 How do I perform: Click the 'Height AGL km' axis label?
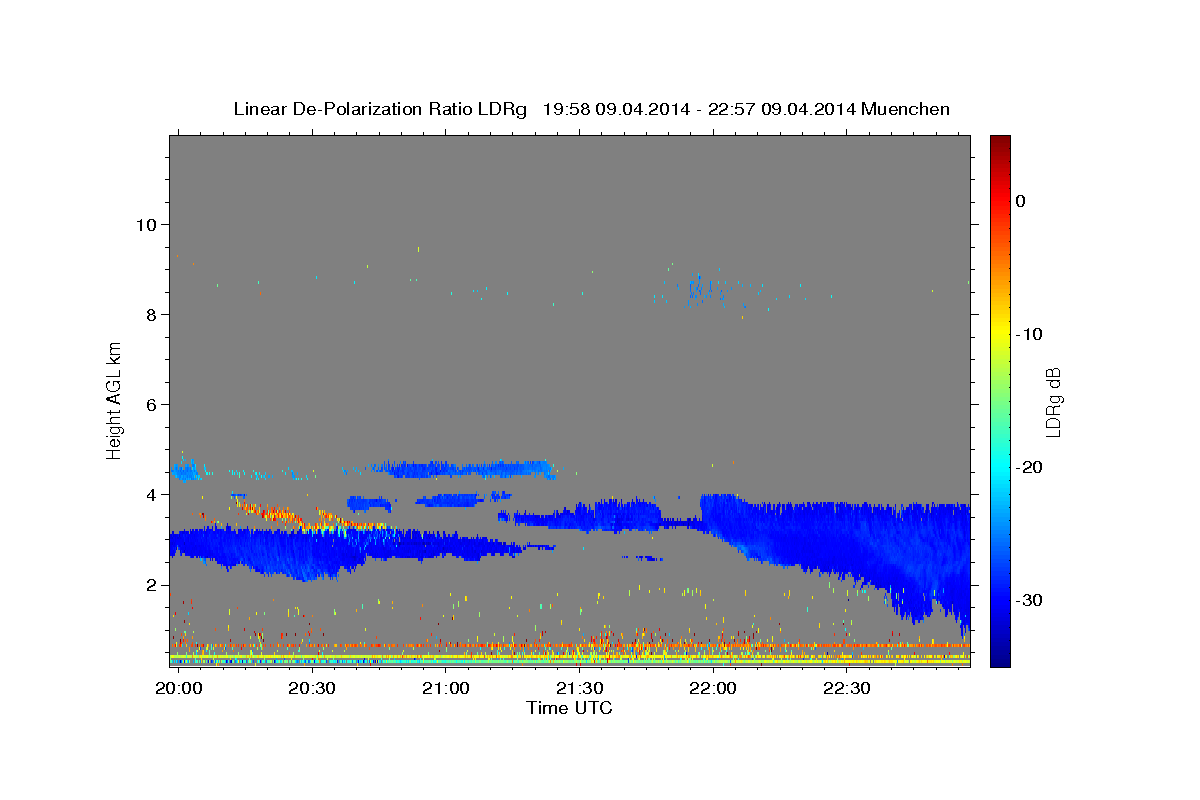[115, 399]
